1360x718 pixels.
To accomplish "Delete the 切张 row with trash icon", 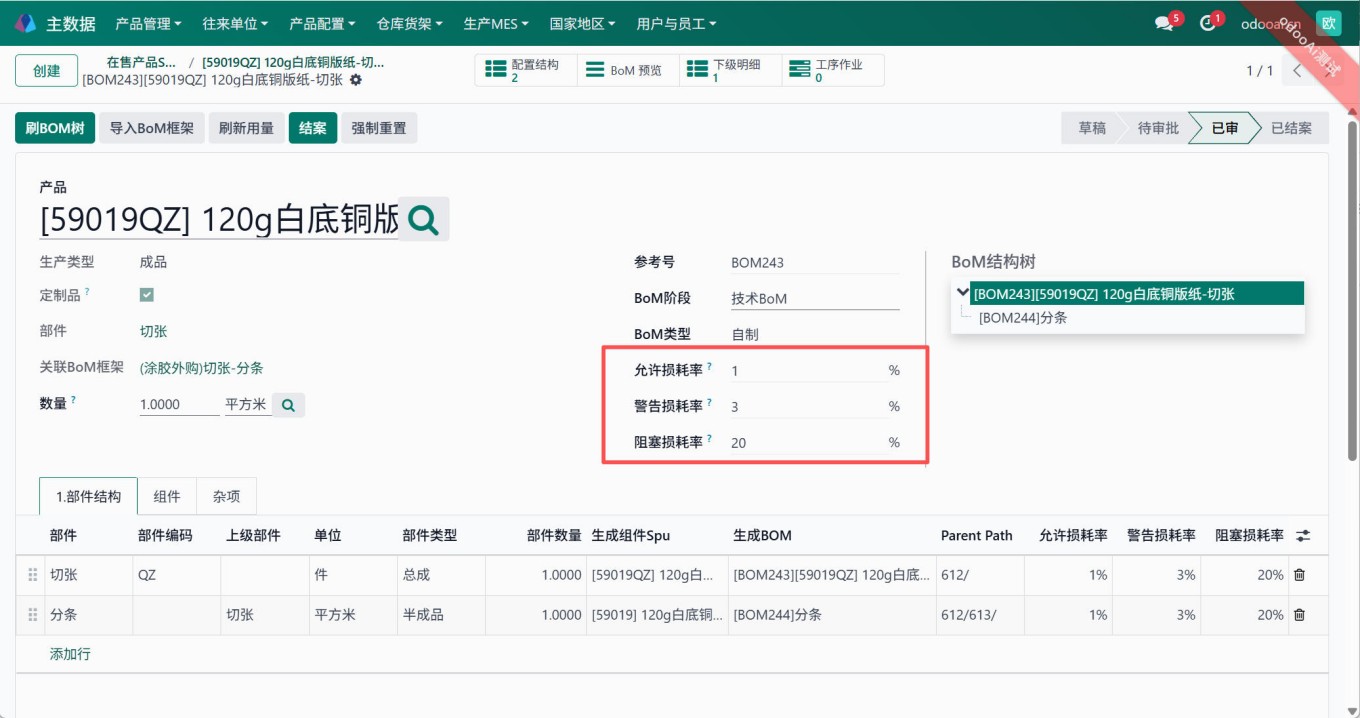I will tap(1299, 575).
